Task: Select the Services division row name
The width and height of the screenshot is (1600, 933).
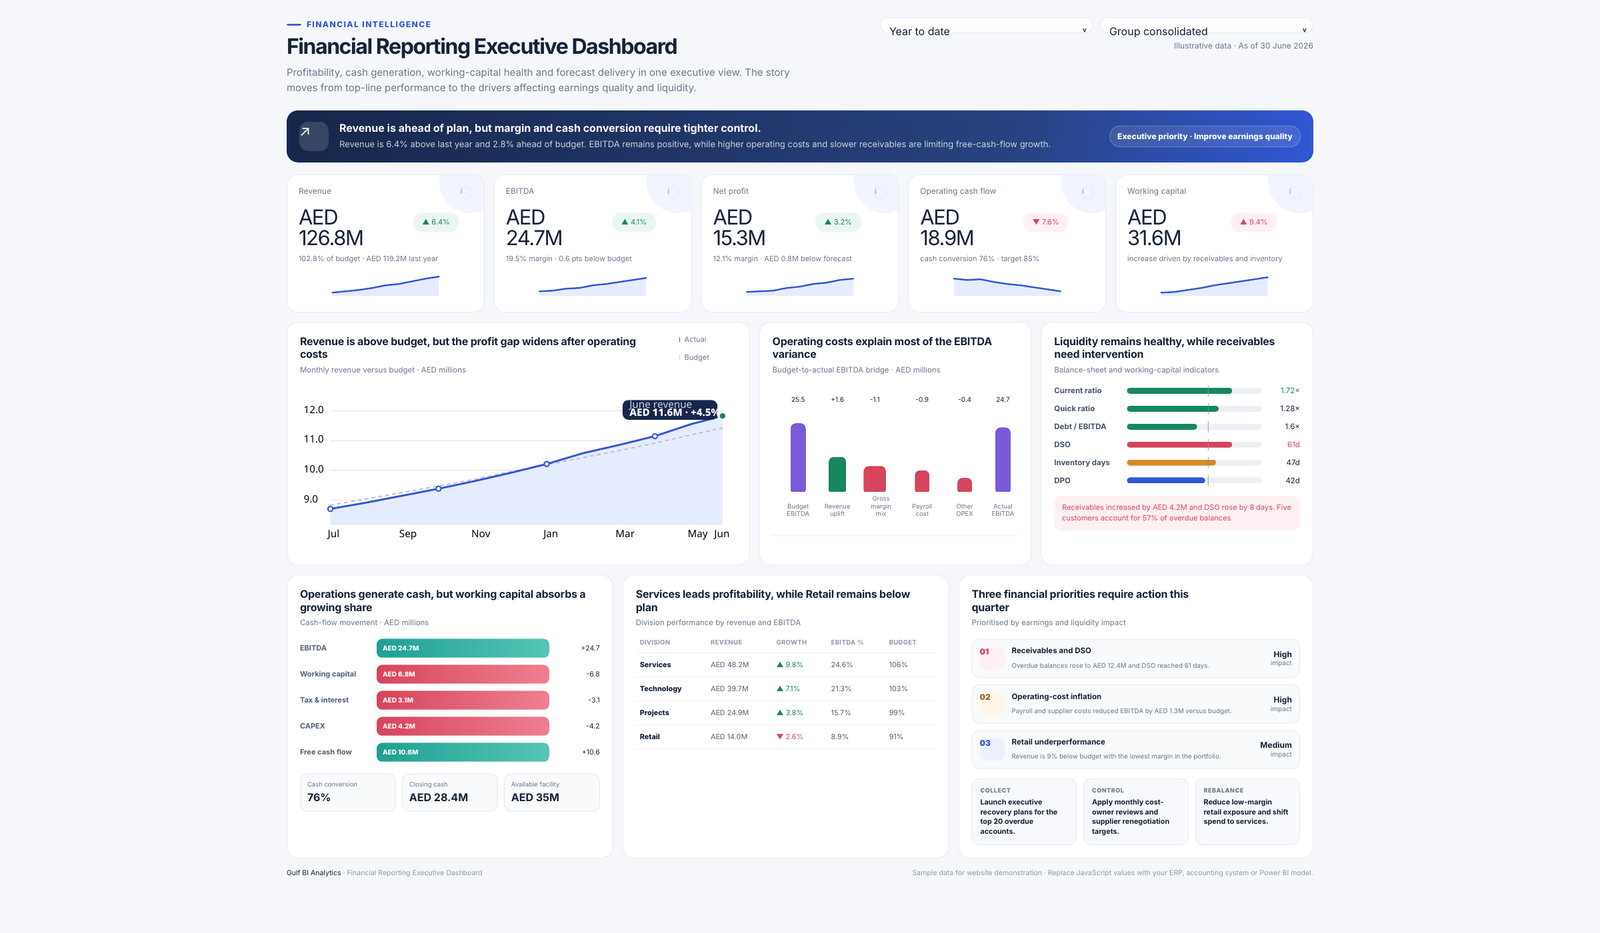Action: click(x=655, y=665)
